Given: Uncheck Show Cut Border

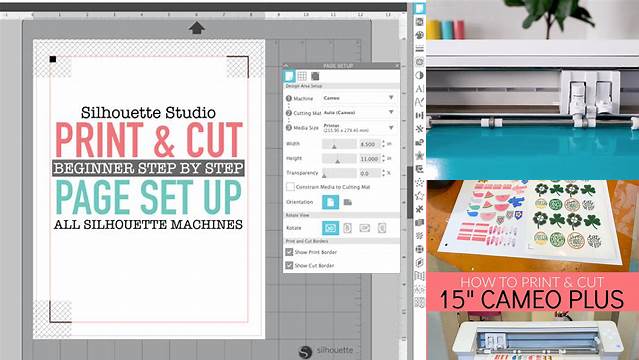Looking at the screenshot, I should (x=289, y=265).
